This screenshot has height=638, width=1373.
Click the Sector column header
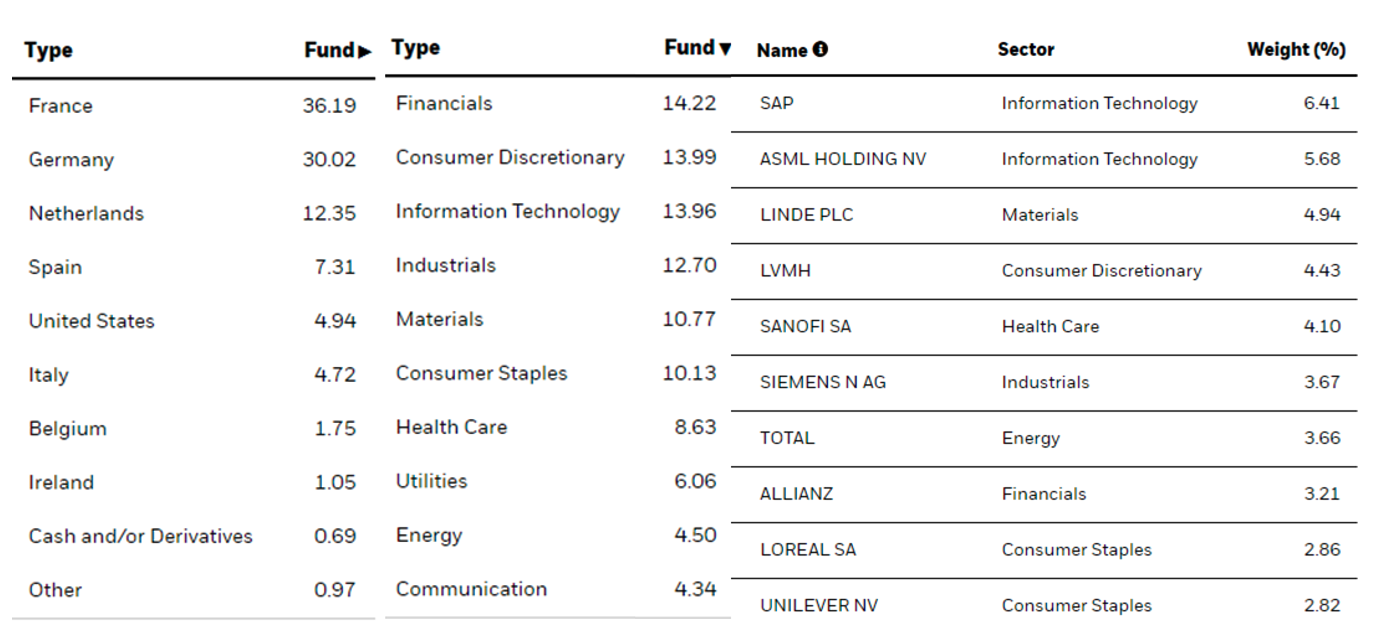point(1026,49)
